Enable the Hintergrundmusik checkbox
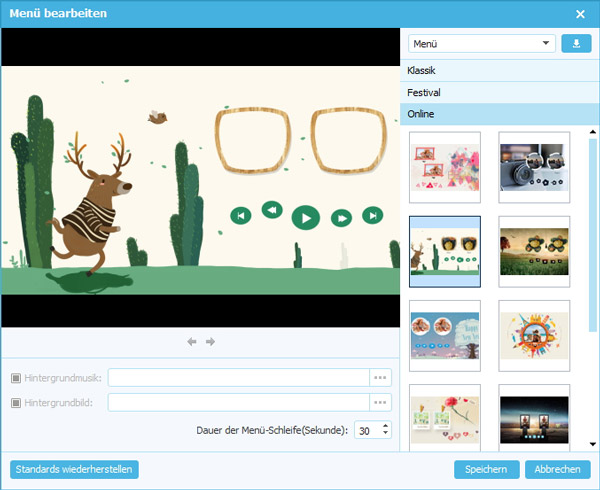Screen dimensions: 600x490 point(16,378)
